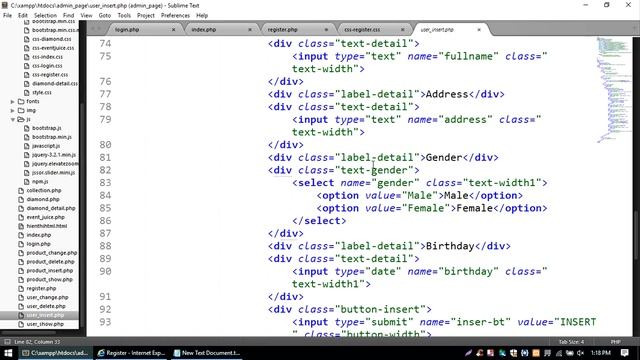Open hienthihtml.html in sidebar
Image resolution: width=640 pixels, height=360 pixels.
(47, 226)
